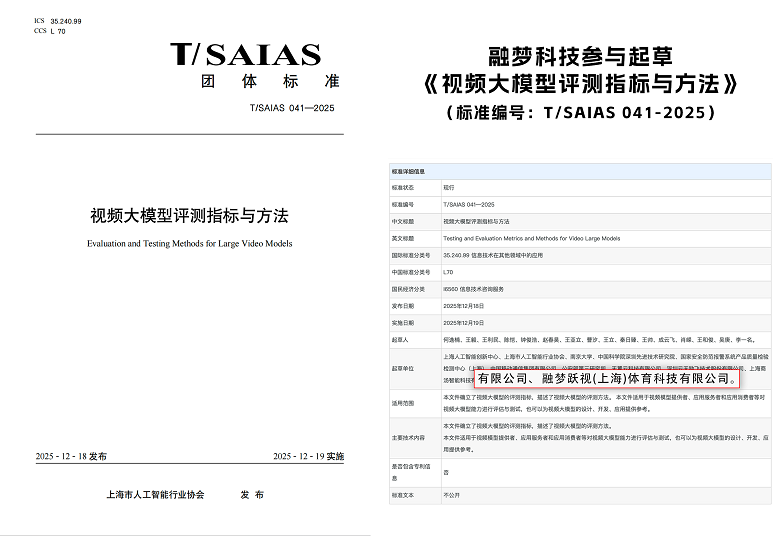The width and height of the screenshot is (782, 536).
Task: Click the '2025年12月19日' date value
Action: 463,323
